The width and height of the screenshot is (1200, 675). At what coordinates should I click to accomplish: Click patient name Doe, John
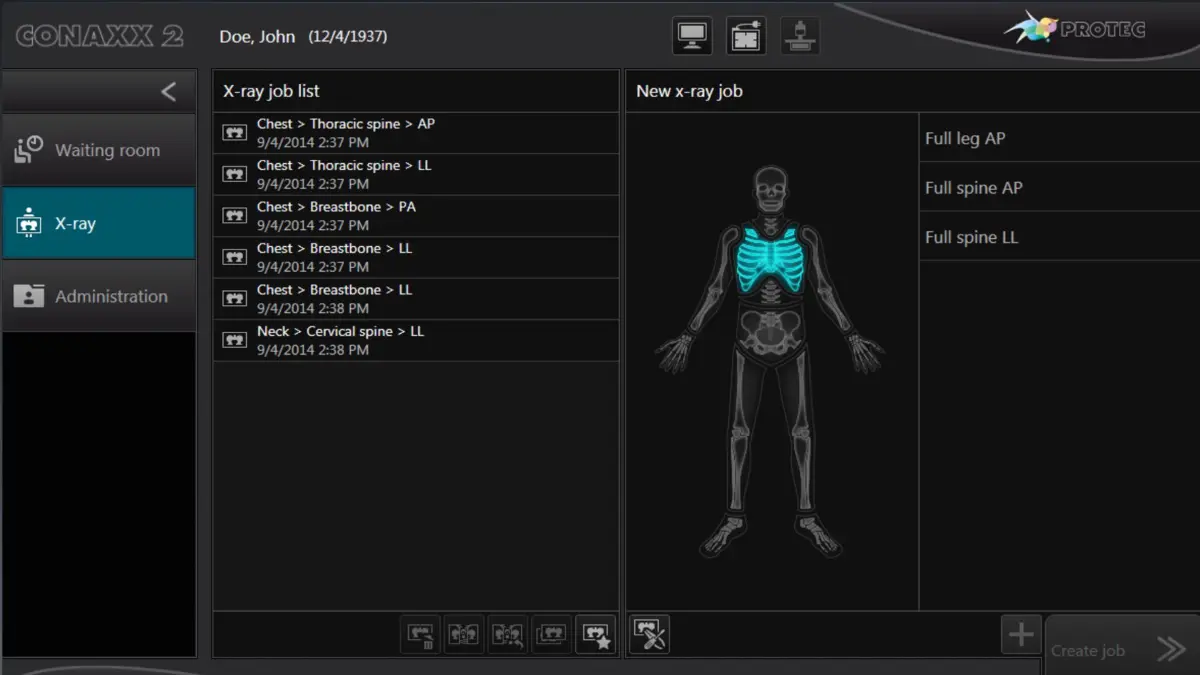pyautogui.click(x=257, y=36)
